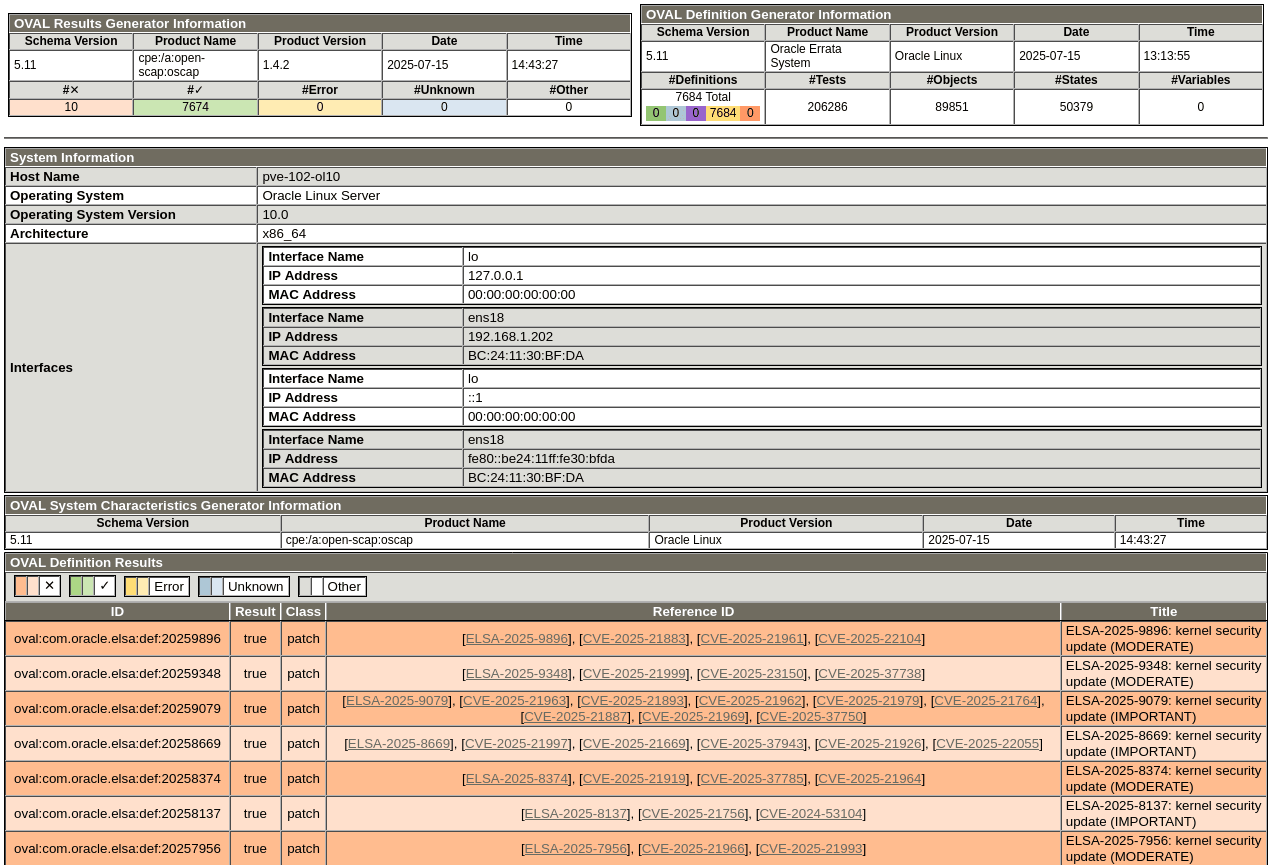Open the ELSA-2025-8374 advisory link
Screen dimensions: 1270x865
(x=517, y=779)
